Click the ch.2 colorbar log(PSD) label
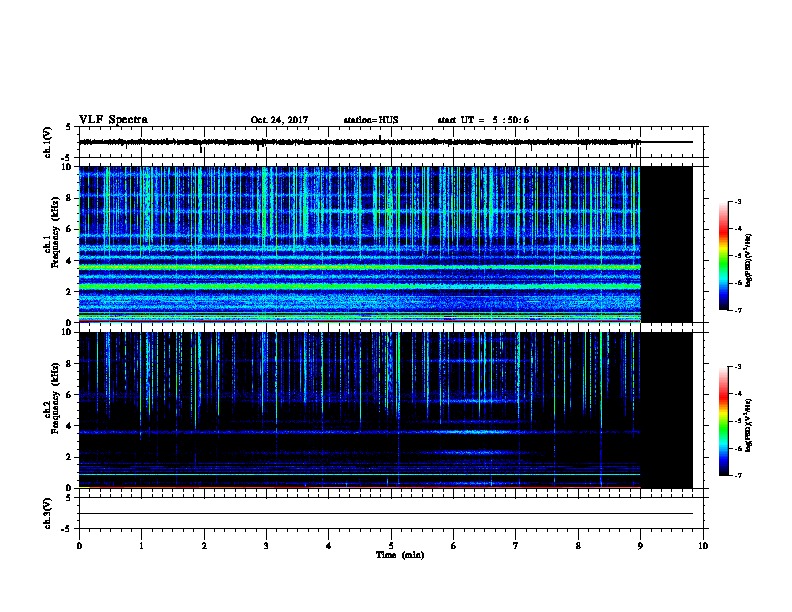The height and width of the screenshot is (612, 792). coord(748,425)
